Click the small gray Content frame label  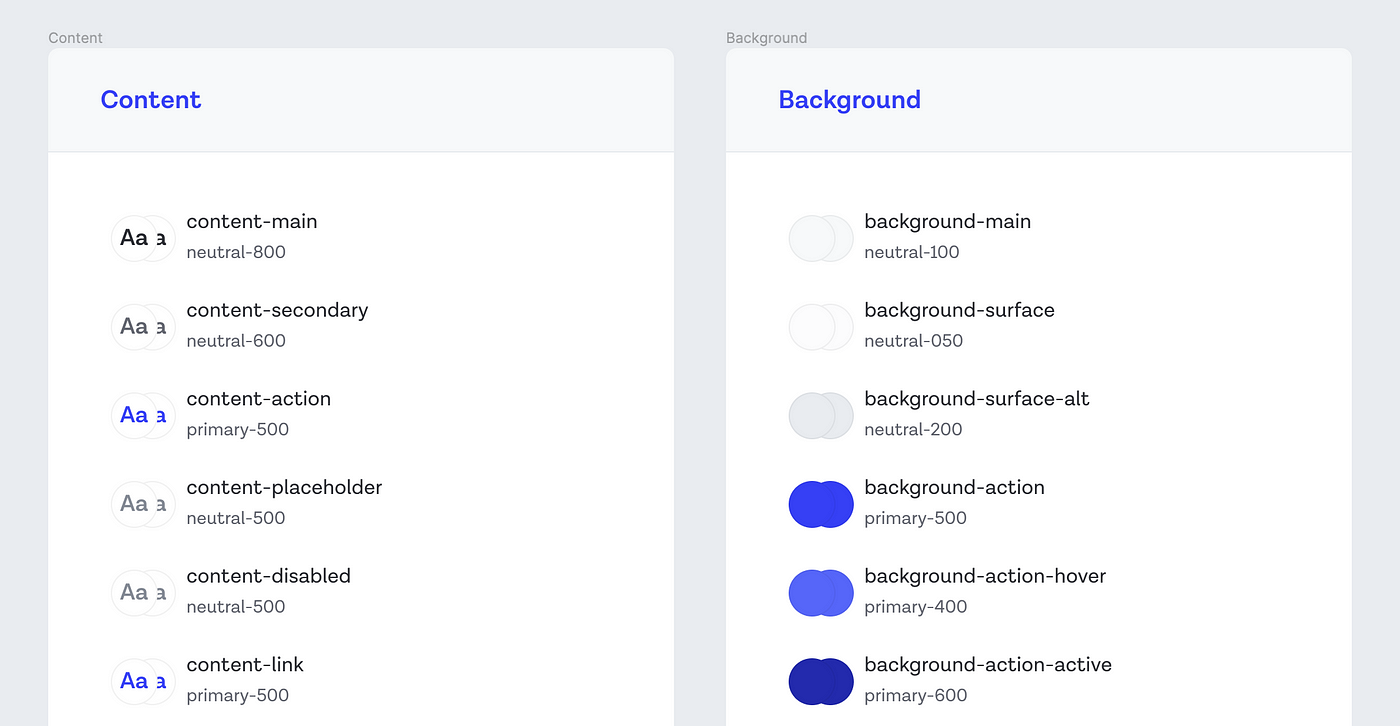pyautogui.click(x=75, y=38)
